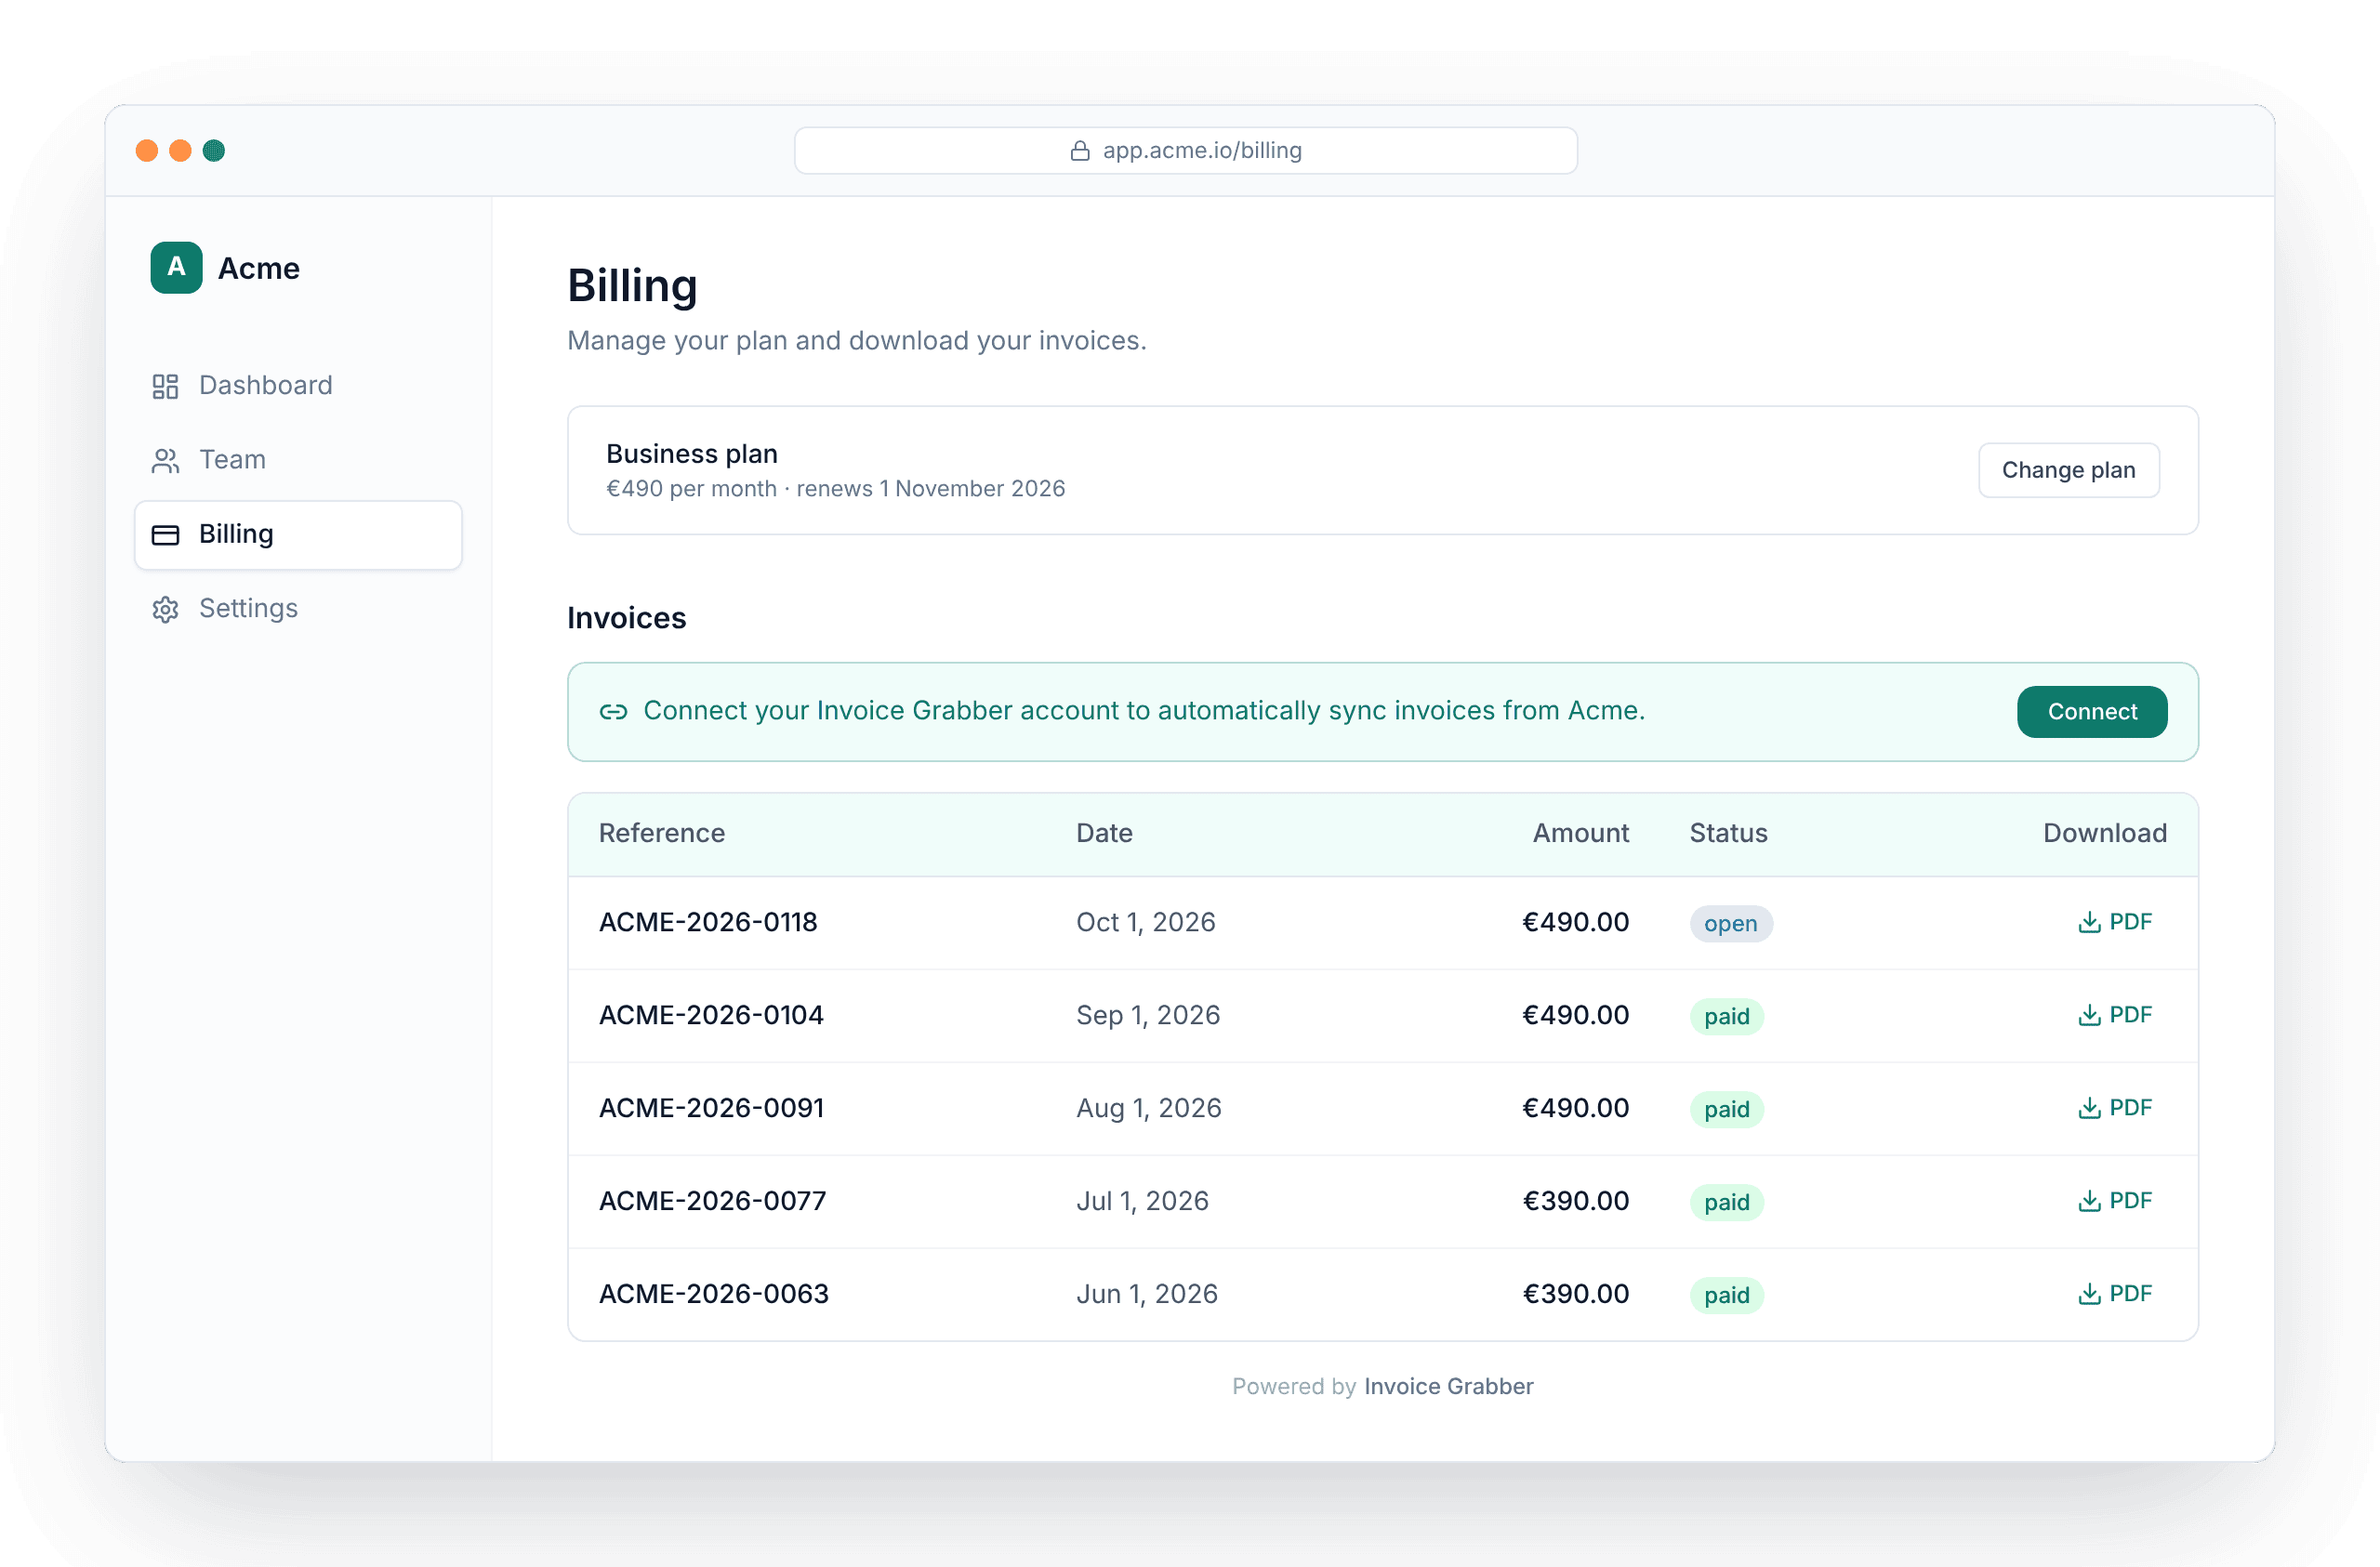The width and height of the screenshot is (2380, 1567).
Task: Select reference ACME-2026-0077
Action: click(x=712, y=1201)
